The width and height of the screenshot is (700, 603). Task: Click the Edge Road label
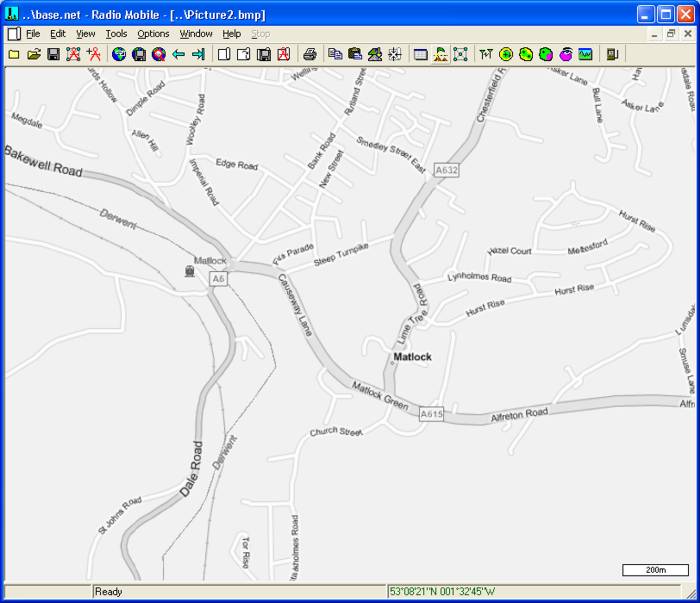click(x=237, y=164)
